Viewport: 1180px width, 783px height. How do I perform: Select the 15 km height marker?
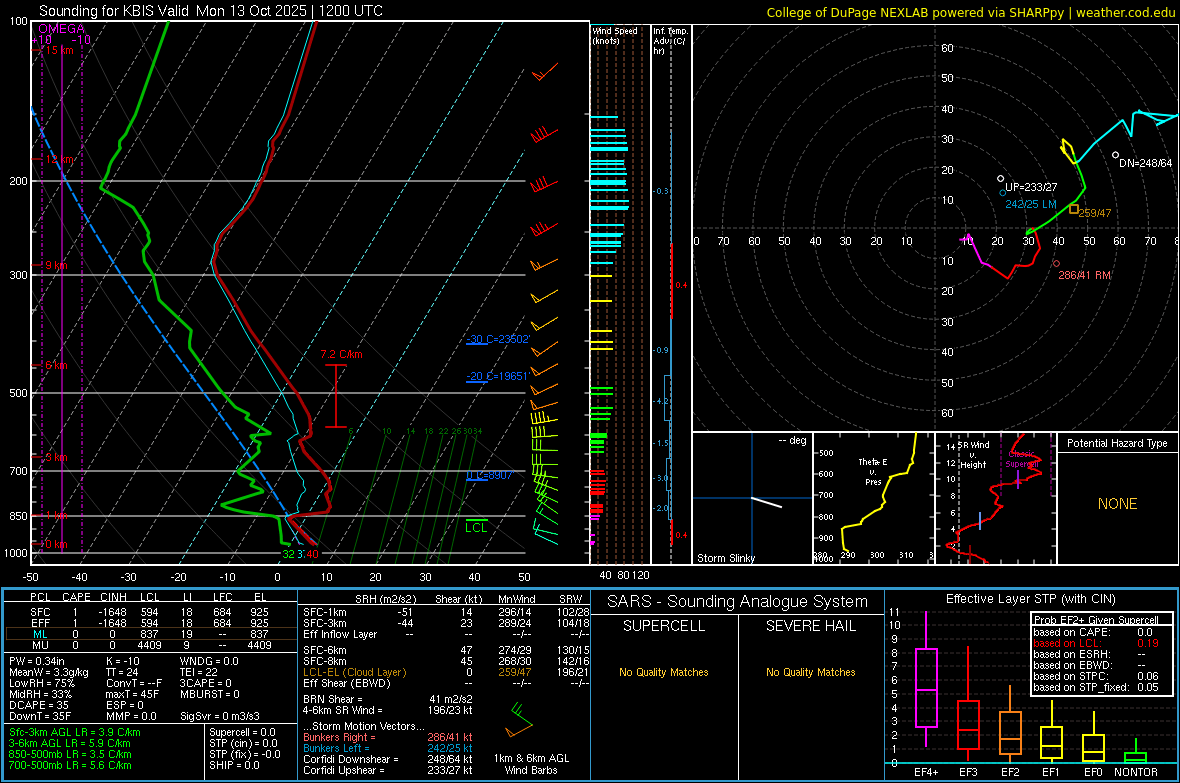57,50
